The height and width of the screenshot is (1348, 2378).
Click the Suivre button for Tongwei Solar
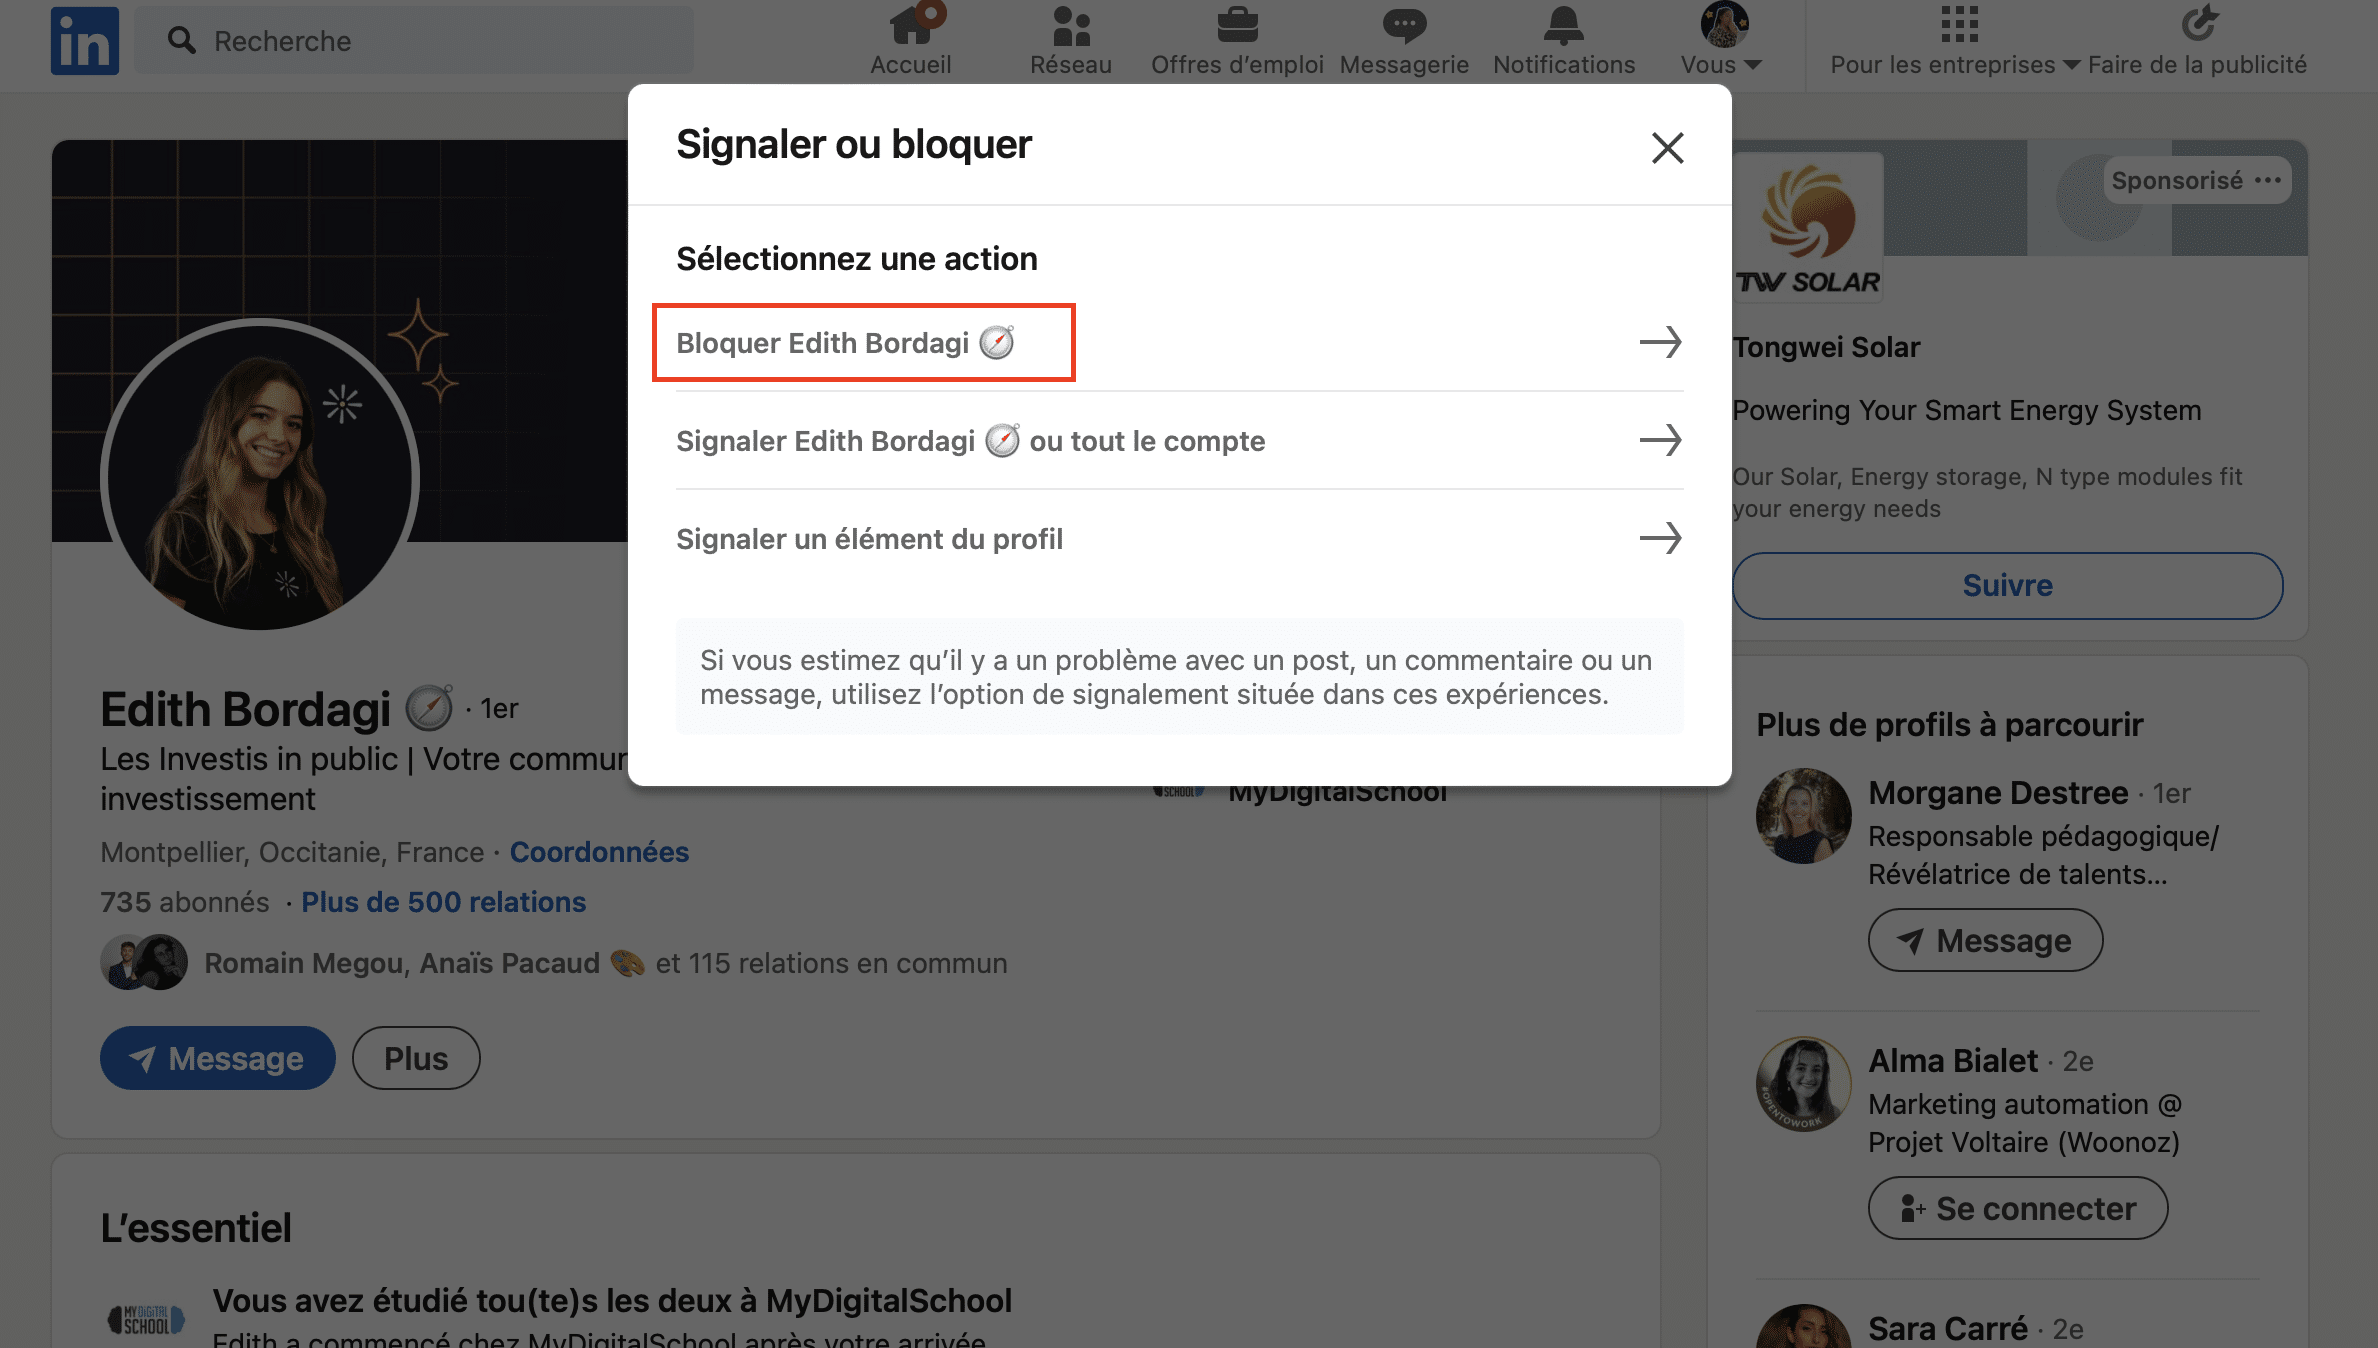pos(2006,583)
